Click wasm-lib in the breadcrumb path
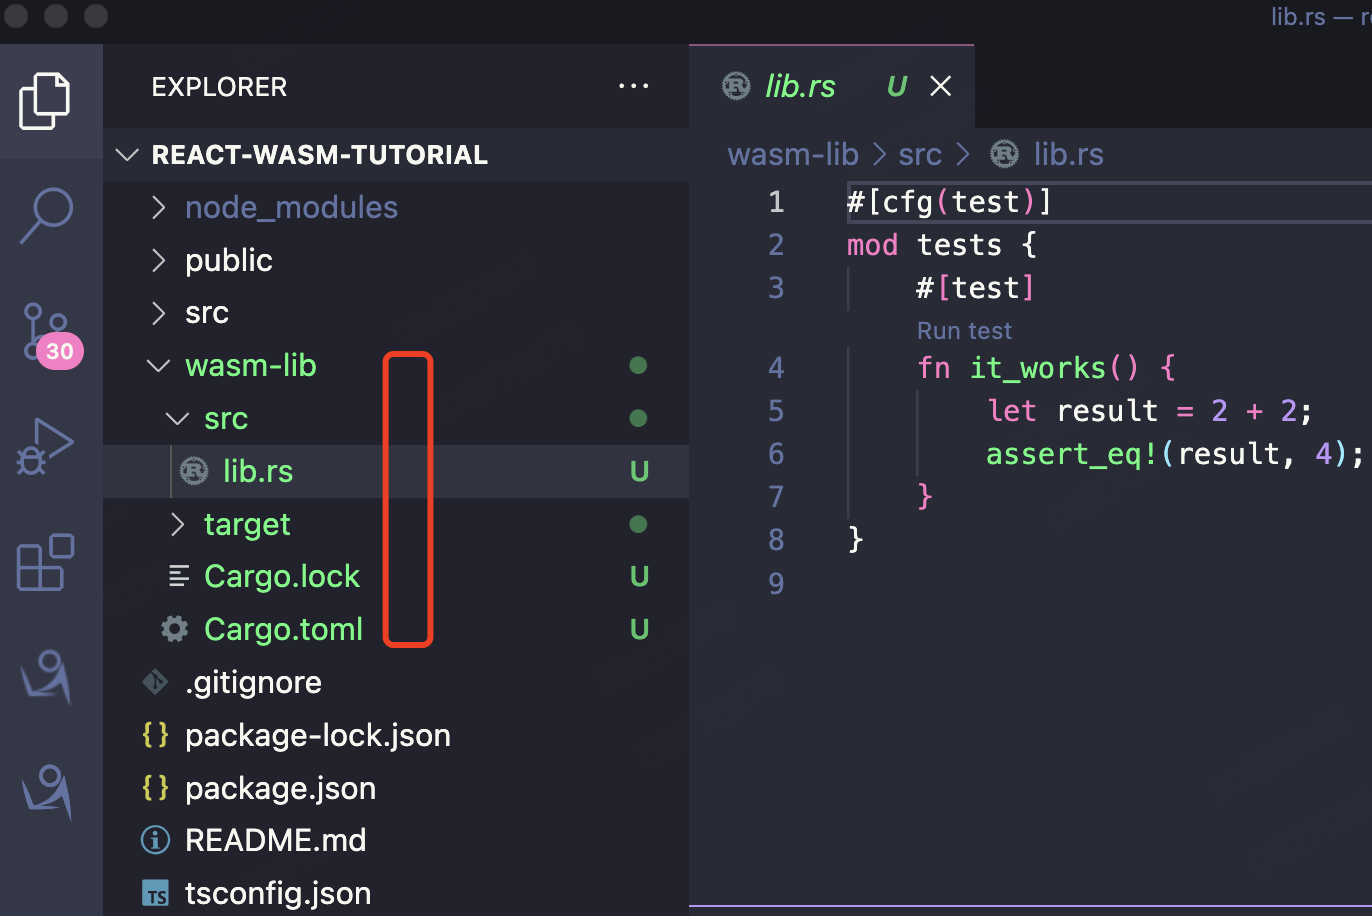1372x916 pixels. (793, 155)
